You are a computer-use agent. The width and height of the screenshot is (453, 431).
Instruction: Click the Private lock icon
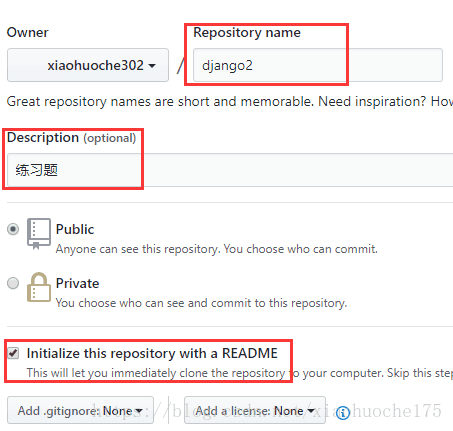coord(39,287)
